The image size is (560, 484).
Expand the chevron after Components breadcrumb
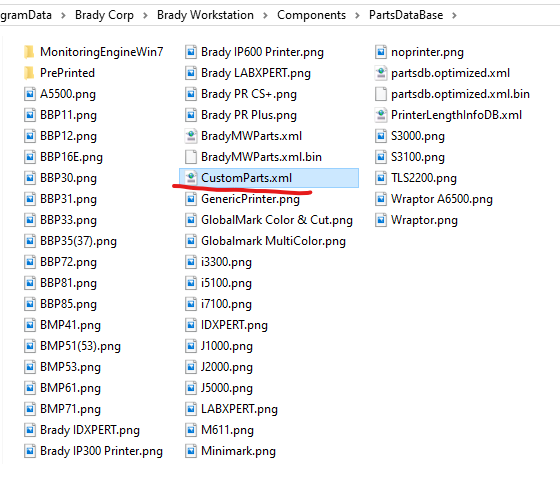357,15
